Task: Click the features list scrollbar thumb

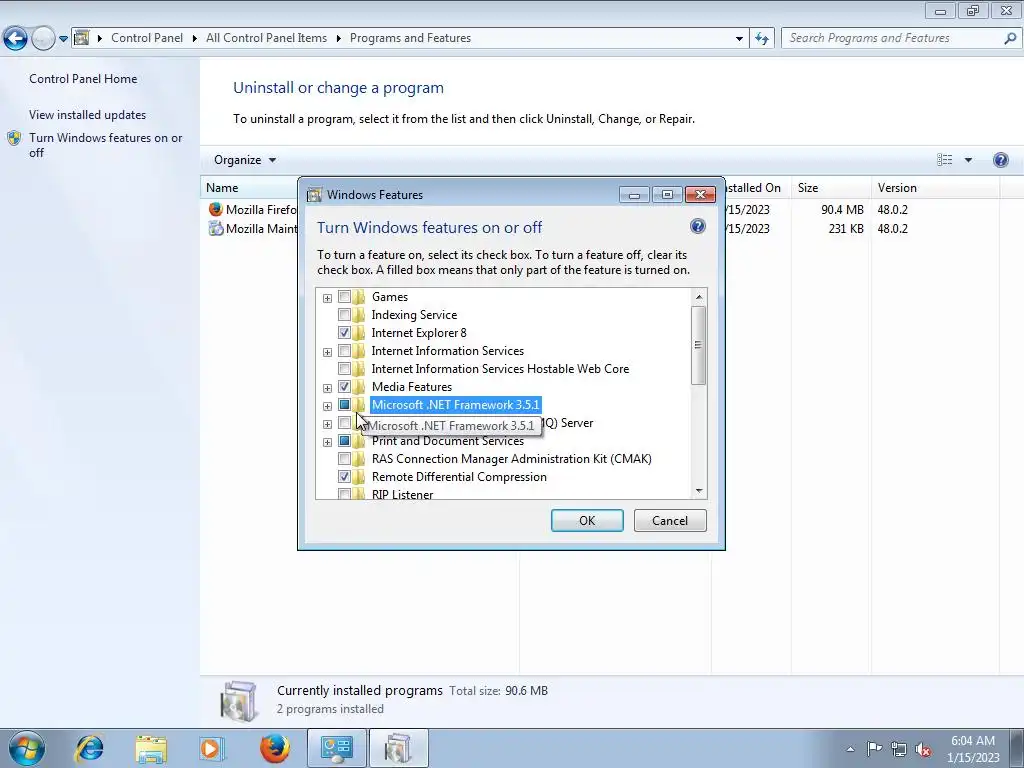Action: pos(699,345)
